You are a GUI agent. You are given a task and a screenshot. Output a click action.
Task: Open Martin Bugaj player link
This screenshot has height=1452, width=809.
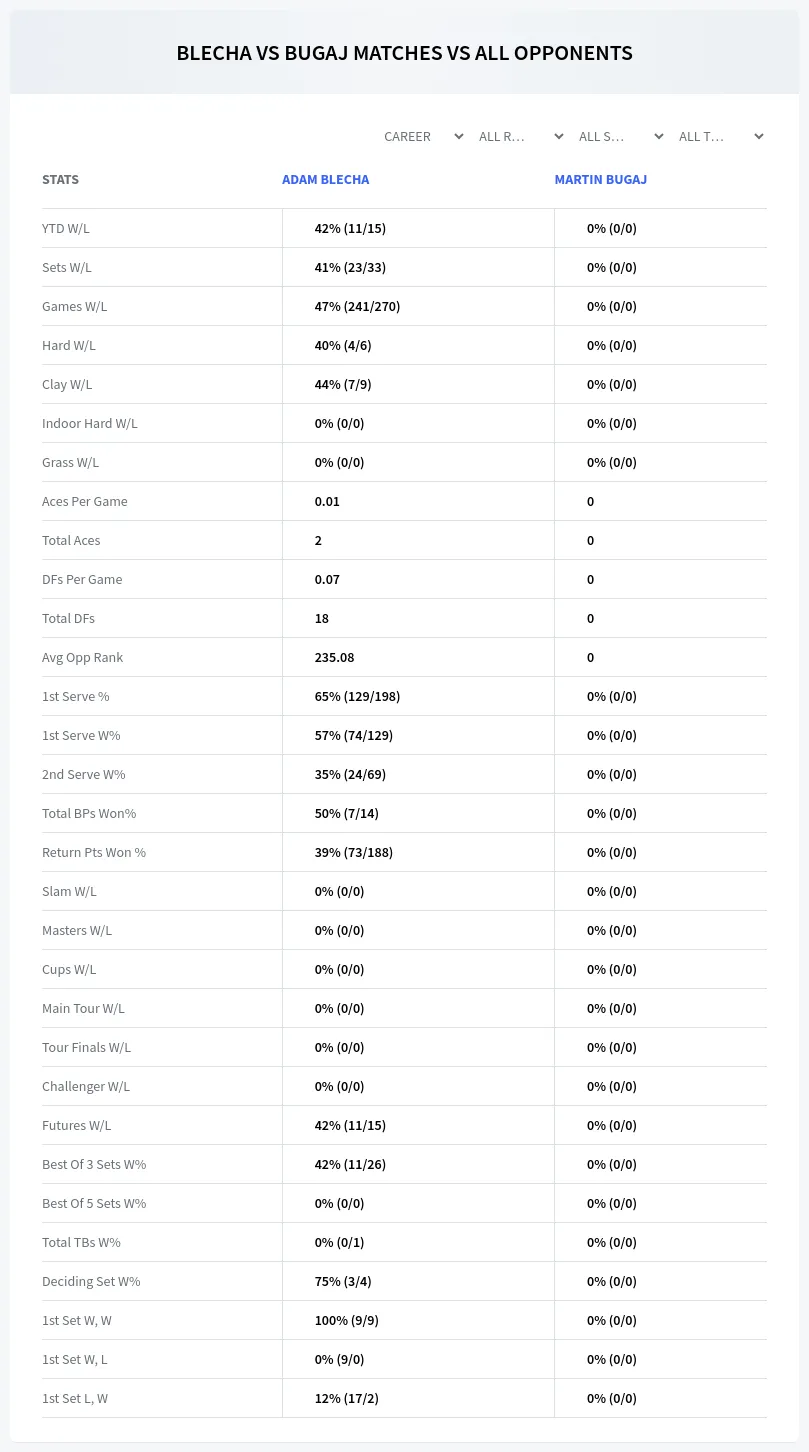(x=601, y=180)
